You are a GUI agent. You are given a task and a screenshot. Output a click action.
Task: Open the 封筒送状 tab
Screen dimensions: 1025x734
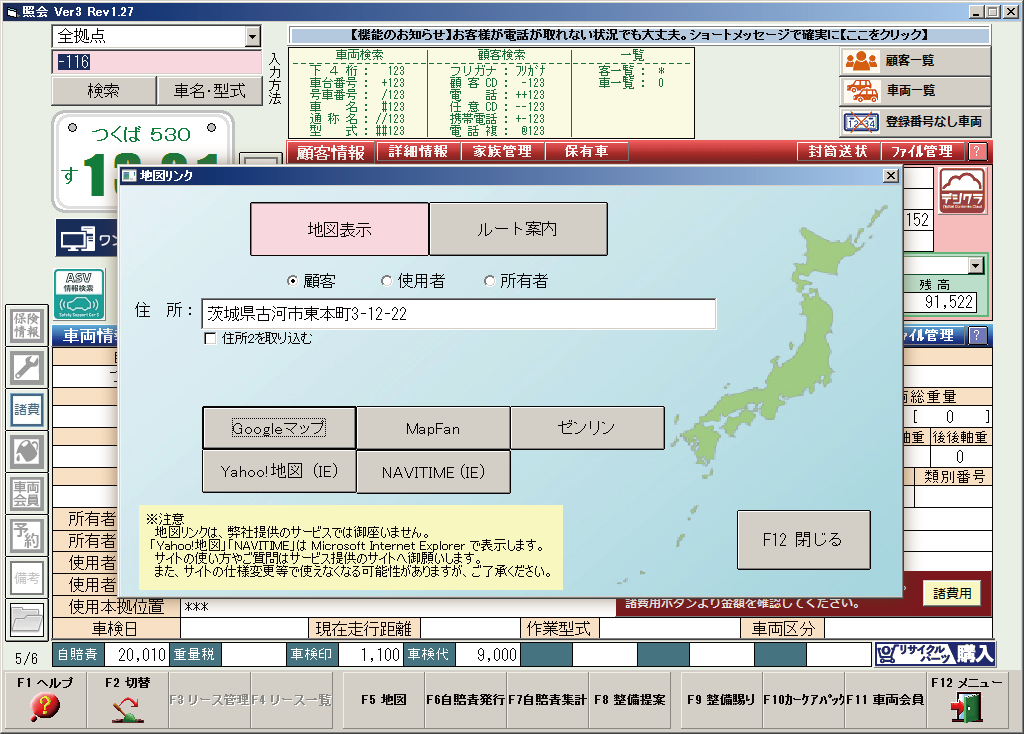(x=838, y=152)
